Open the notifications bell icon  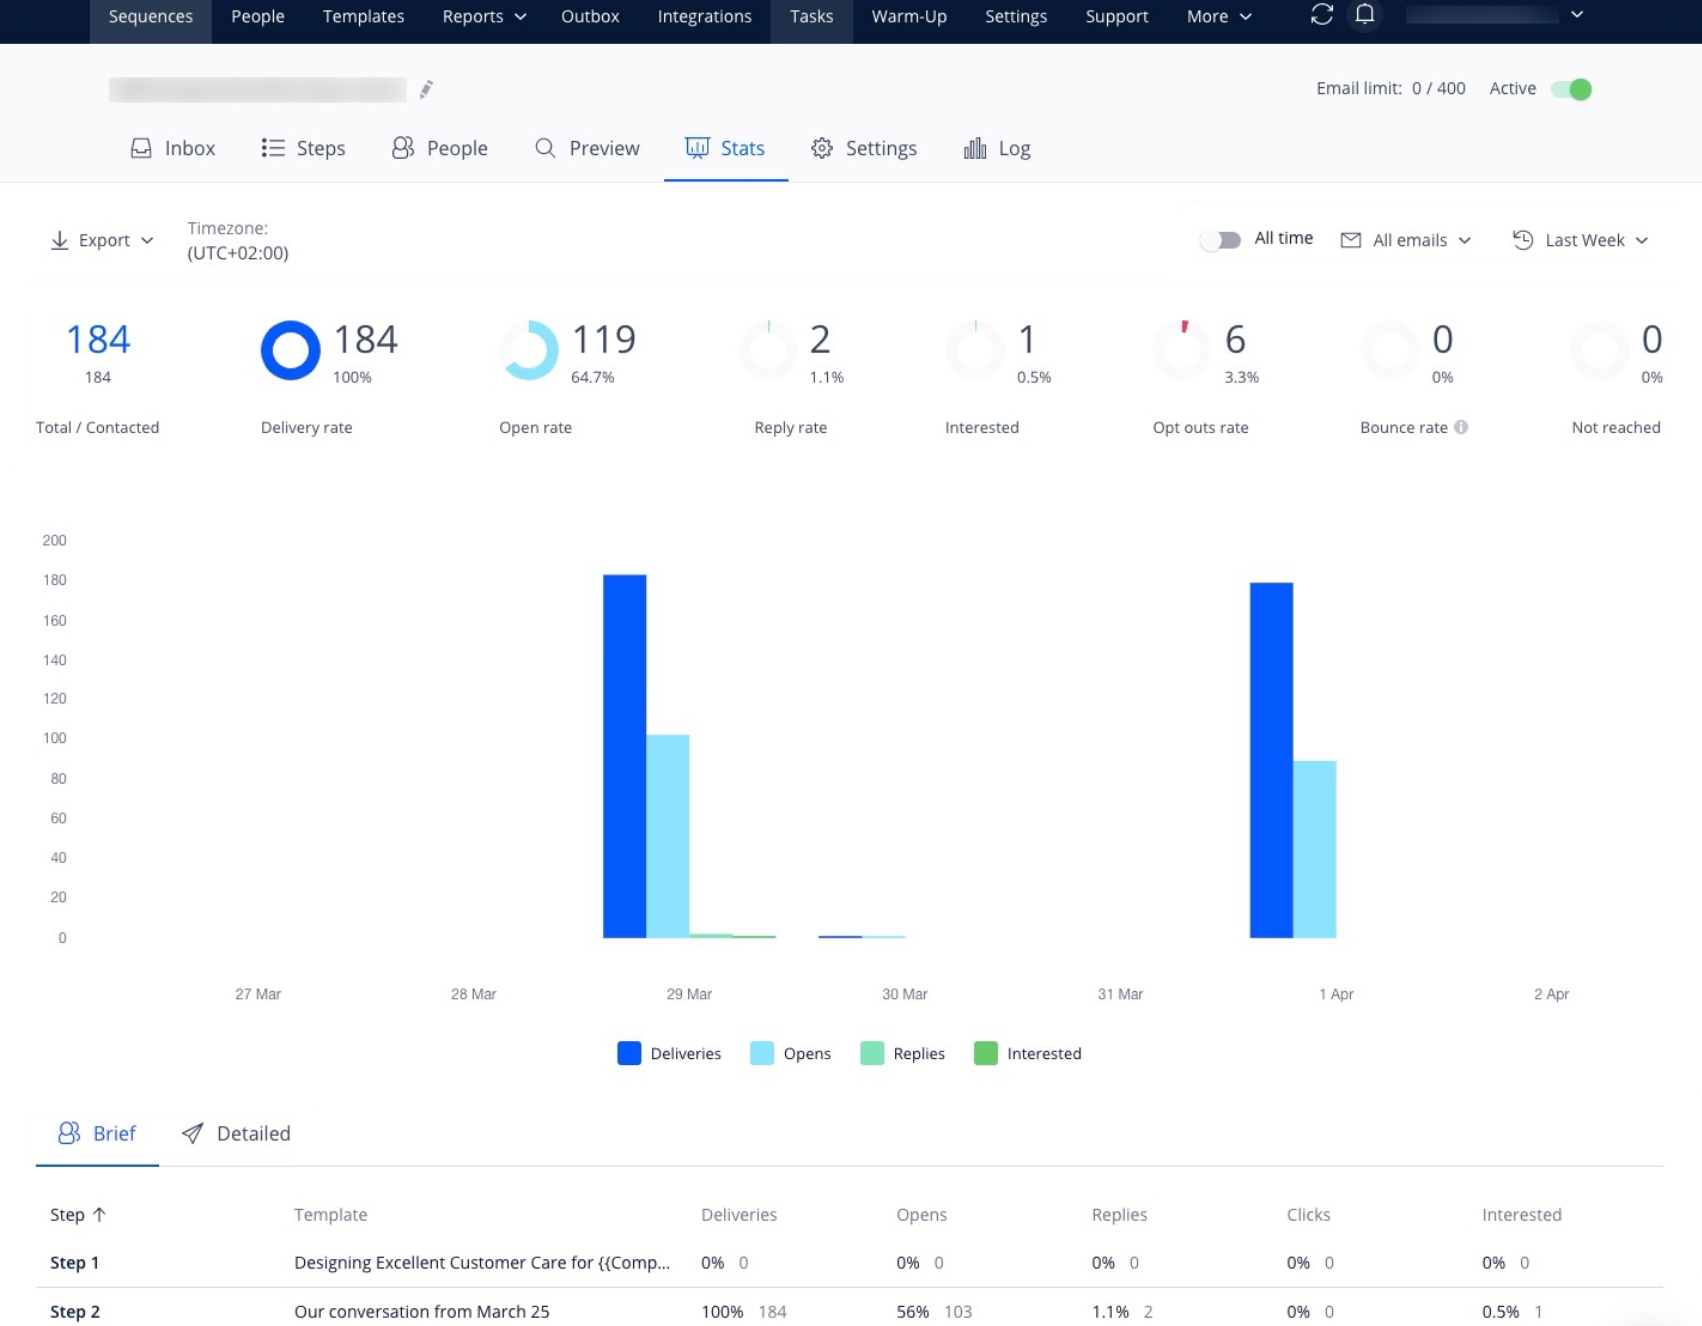click(1364, 15)
